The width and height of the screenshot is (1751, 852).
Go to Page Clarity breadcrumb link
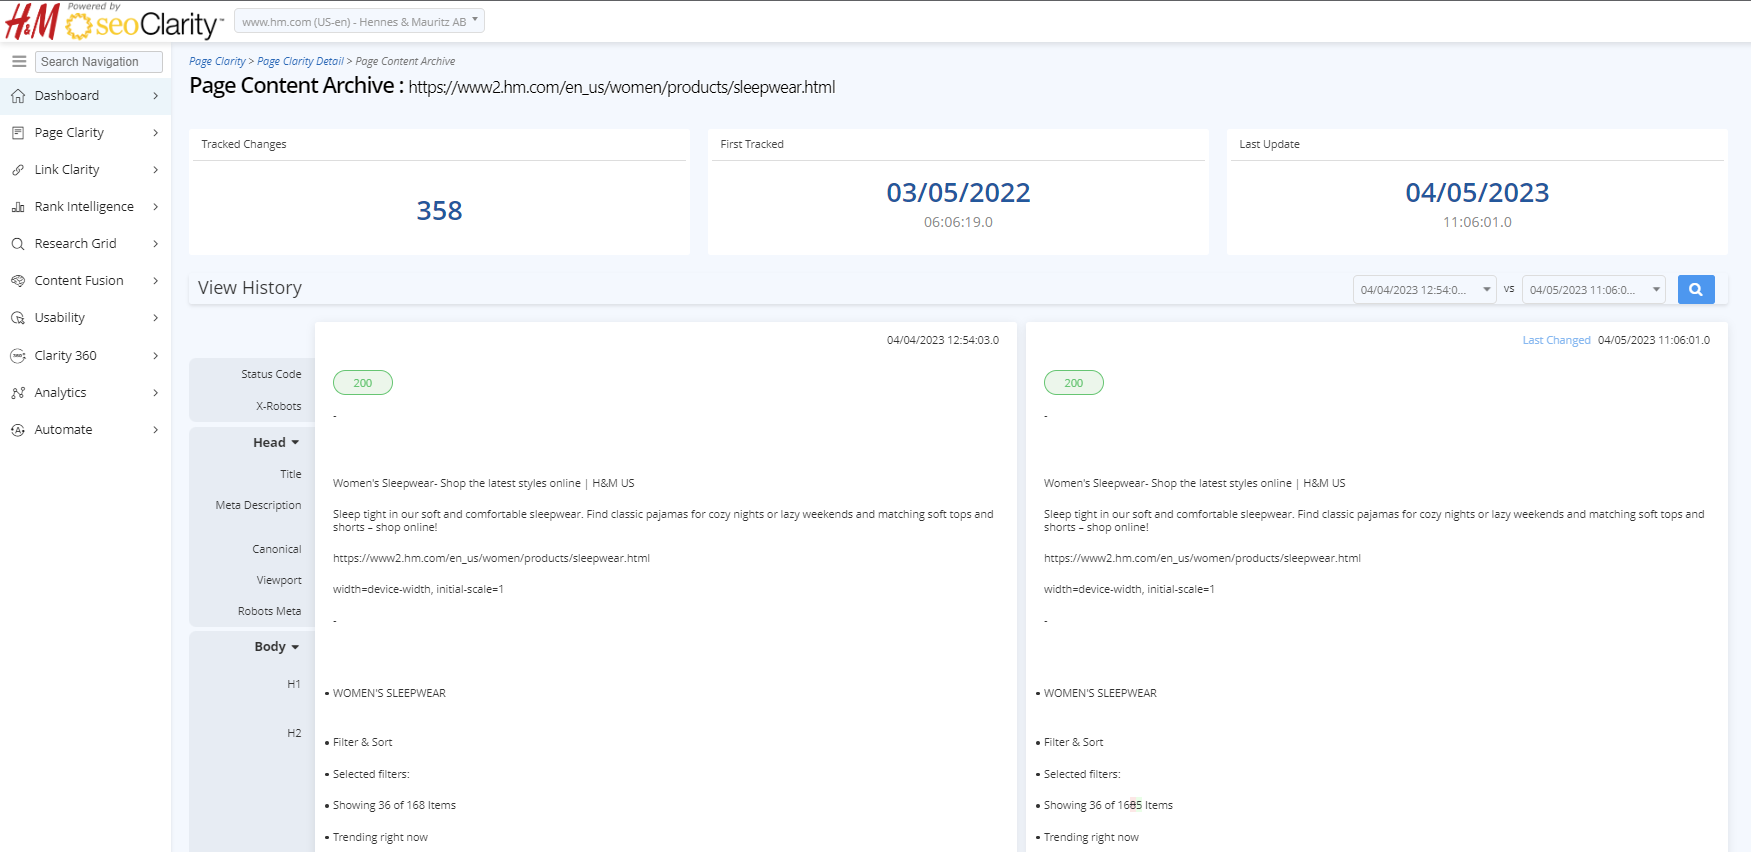tap(217, 62)
